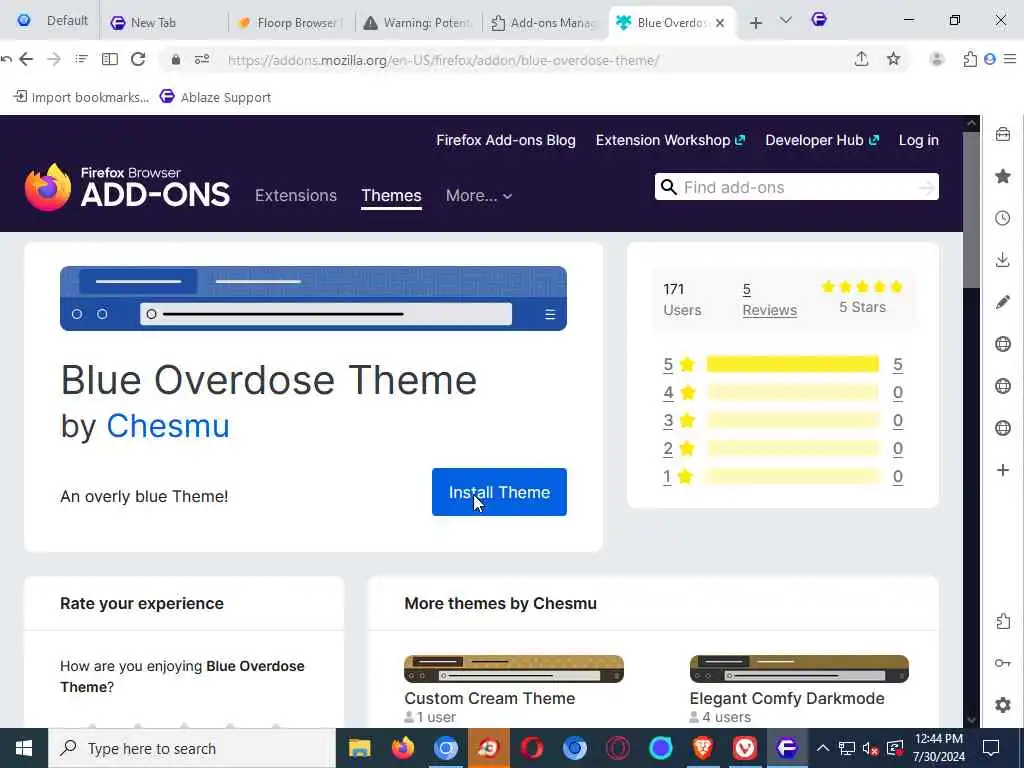Click the Floorp icon right of tab chevron
Viewport: 1024px width, 768px height.
(819, 20)
